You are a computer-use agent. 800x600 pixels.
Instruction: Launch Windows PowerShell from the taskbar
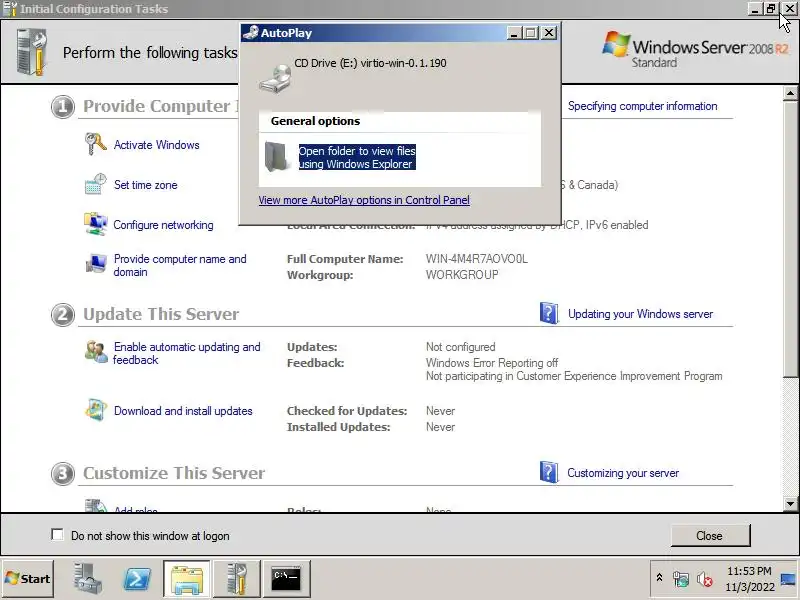click(x=137, y=579)
